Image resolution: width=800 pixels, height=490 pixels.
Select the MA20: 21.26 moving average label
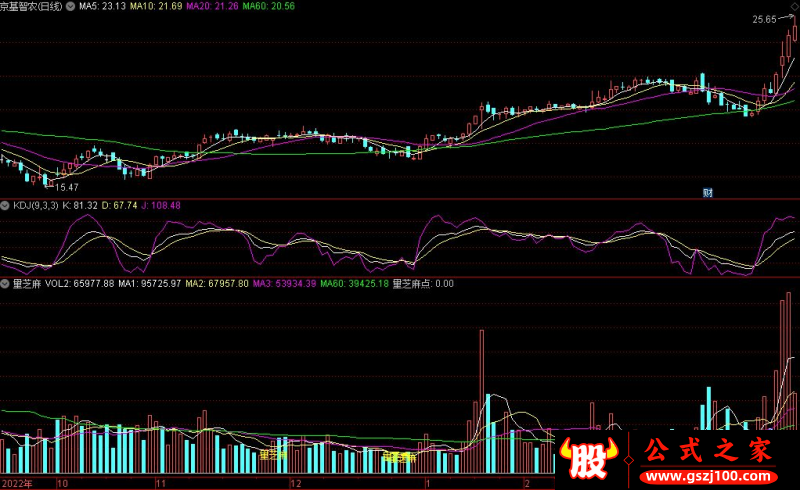click(x=212, y=6)
